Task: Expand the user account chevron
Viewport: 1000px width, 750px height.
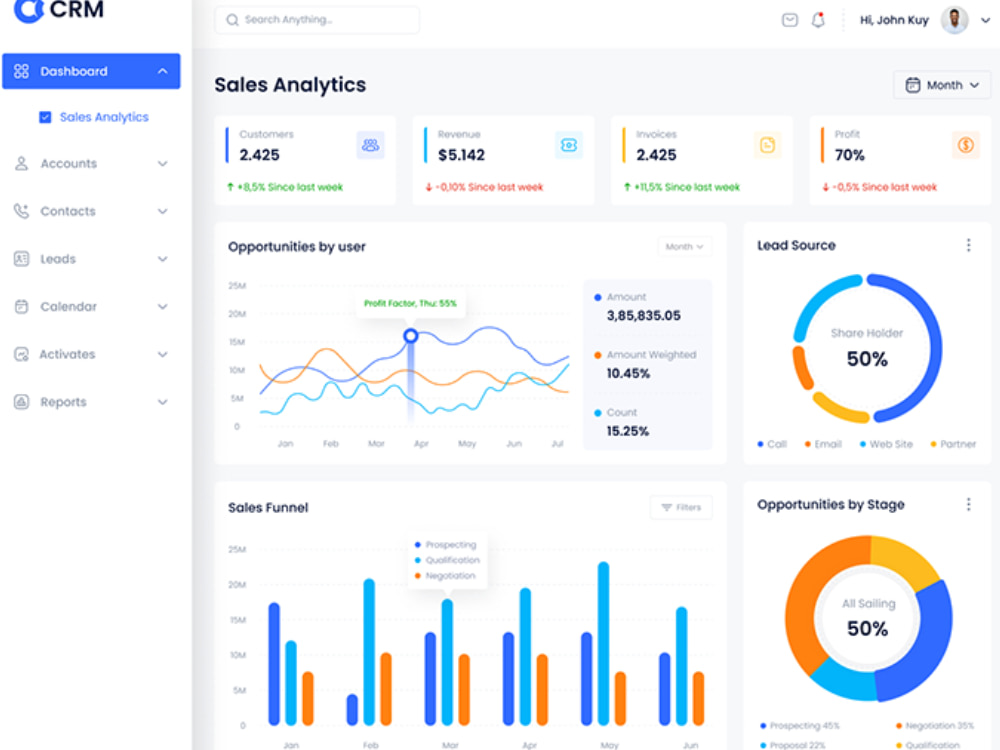Action: pos(985,20)
